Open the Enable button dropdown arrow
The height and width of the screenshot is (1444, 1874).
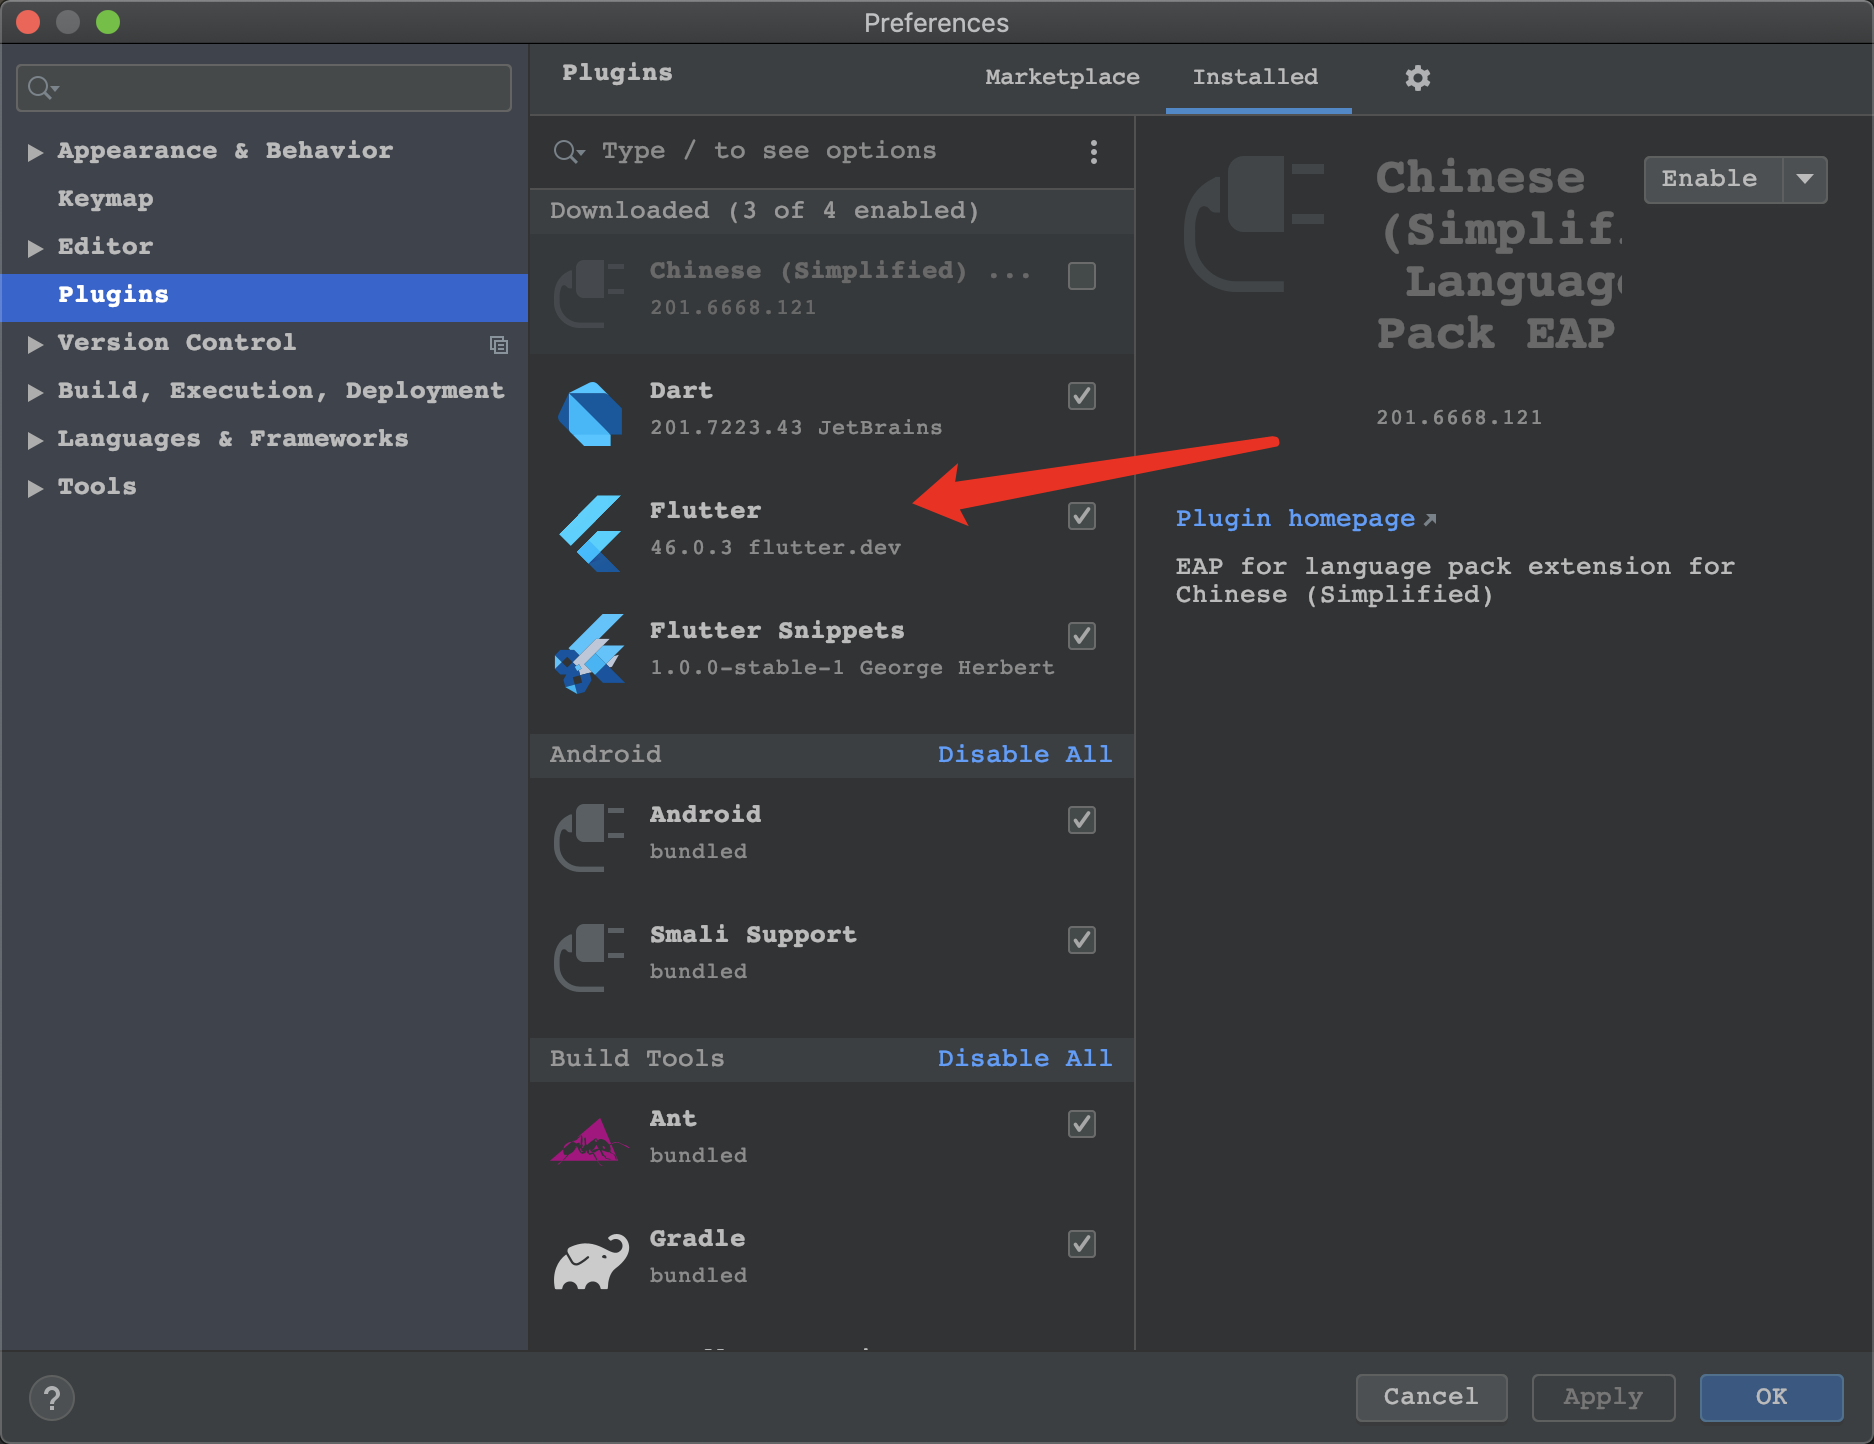point(1805,180)
